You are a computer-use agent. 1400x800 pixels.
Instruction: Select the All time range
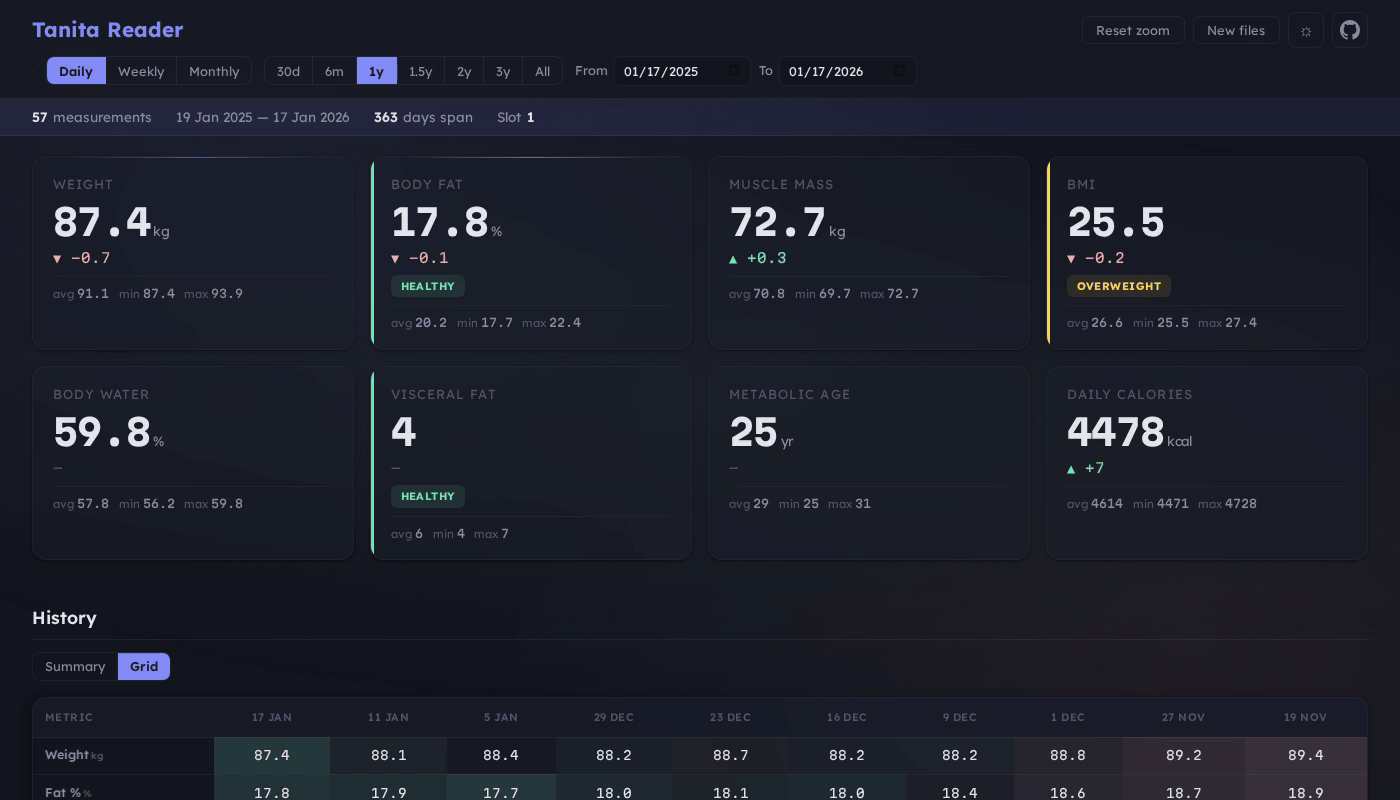pyautogui.click(x=542, y=71)
